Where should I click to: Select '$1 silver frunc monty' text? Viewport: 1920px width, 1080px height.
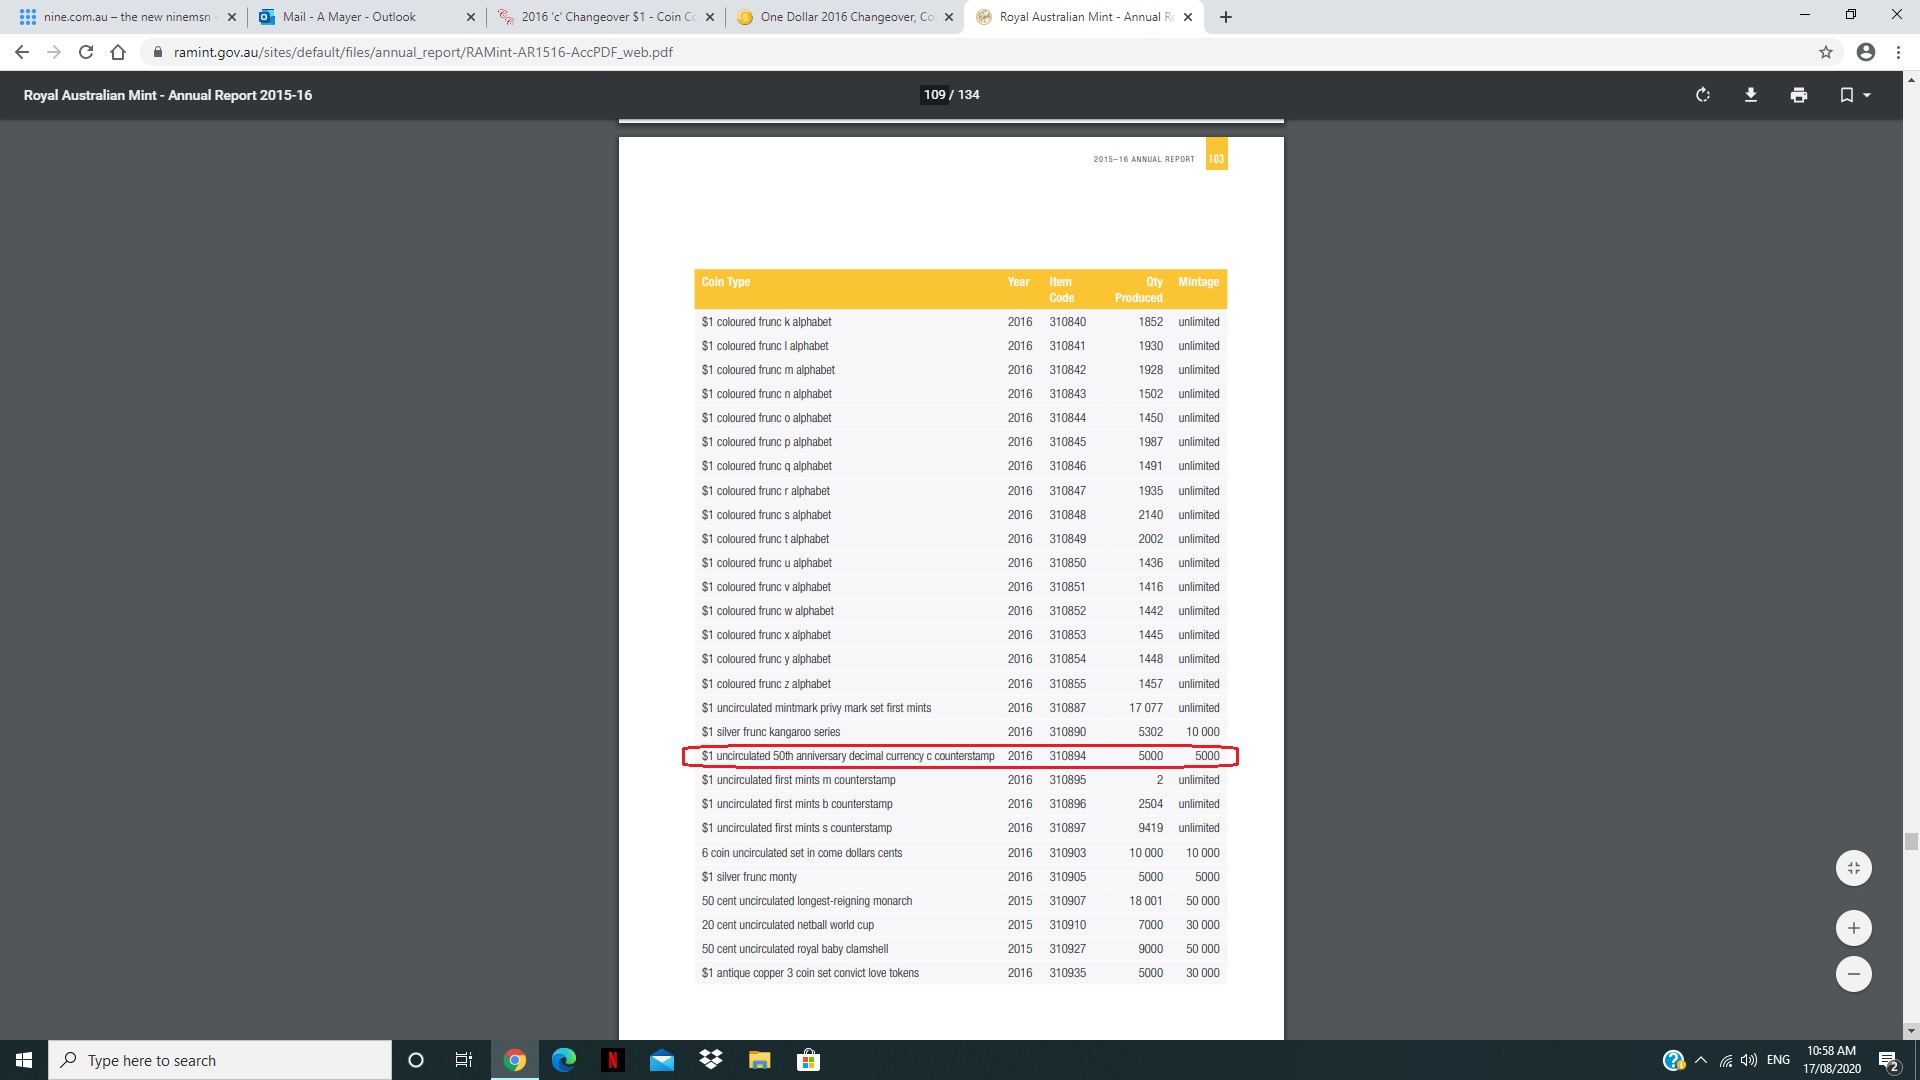(749, 877)
